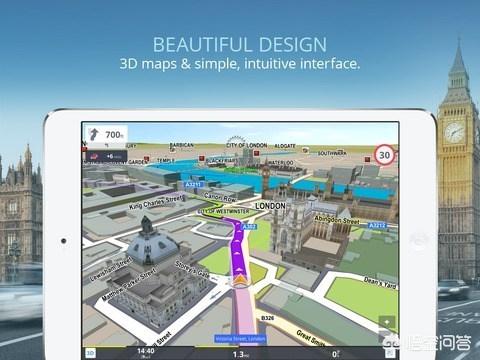Tap the City of Westminster label
This screenshot has height=360, width=480.
[x=223, y=211]
